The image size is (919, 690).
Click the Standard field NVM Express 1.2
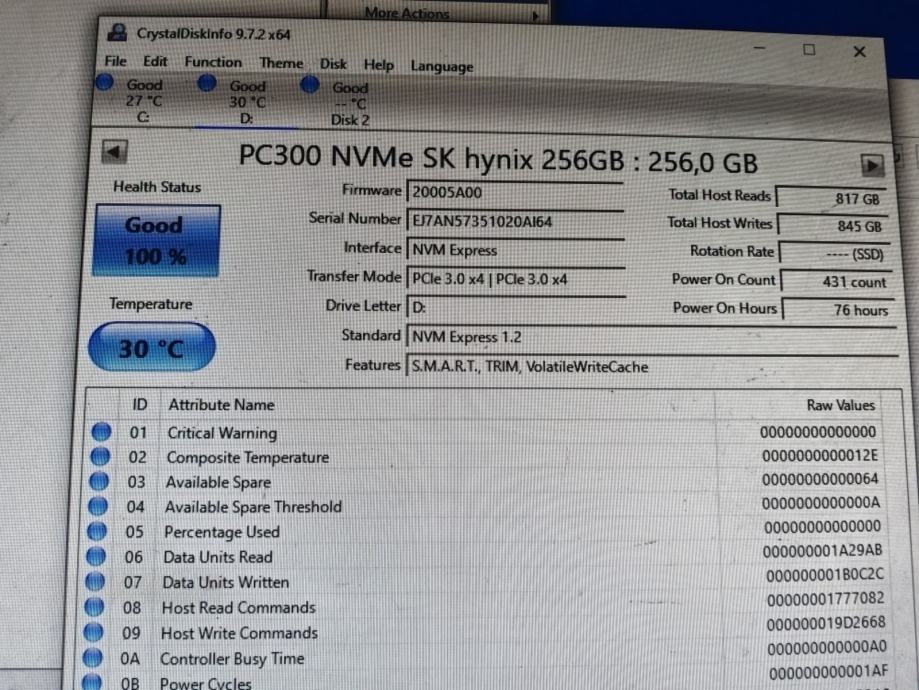652,337
